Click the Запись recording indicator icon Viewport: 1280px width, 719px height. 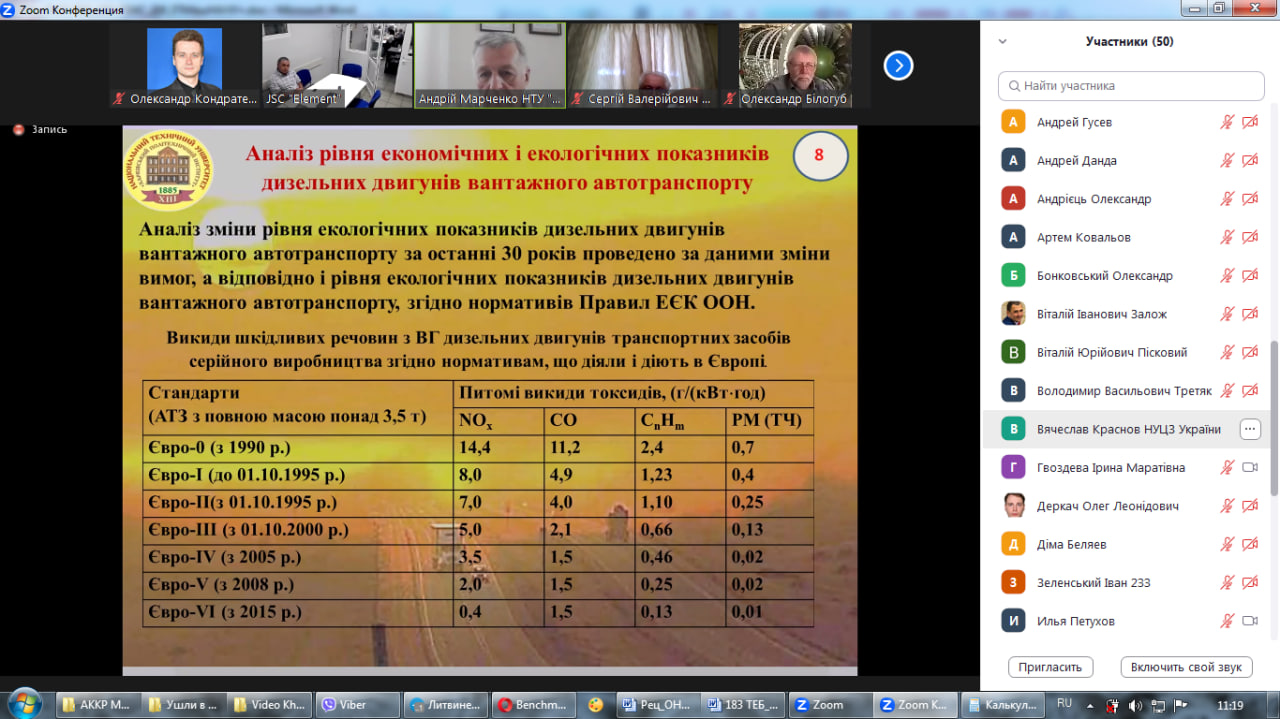click(x=17, y=129)
